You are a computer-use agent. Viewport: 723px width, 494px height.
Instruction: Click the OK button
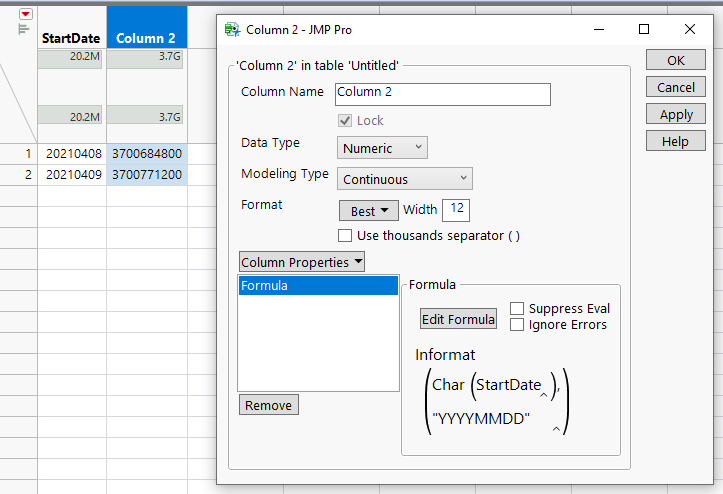[676, 60]
